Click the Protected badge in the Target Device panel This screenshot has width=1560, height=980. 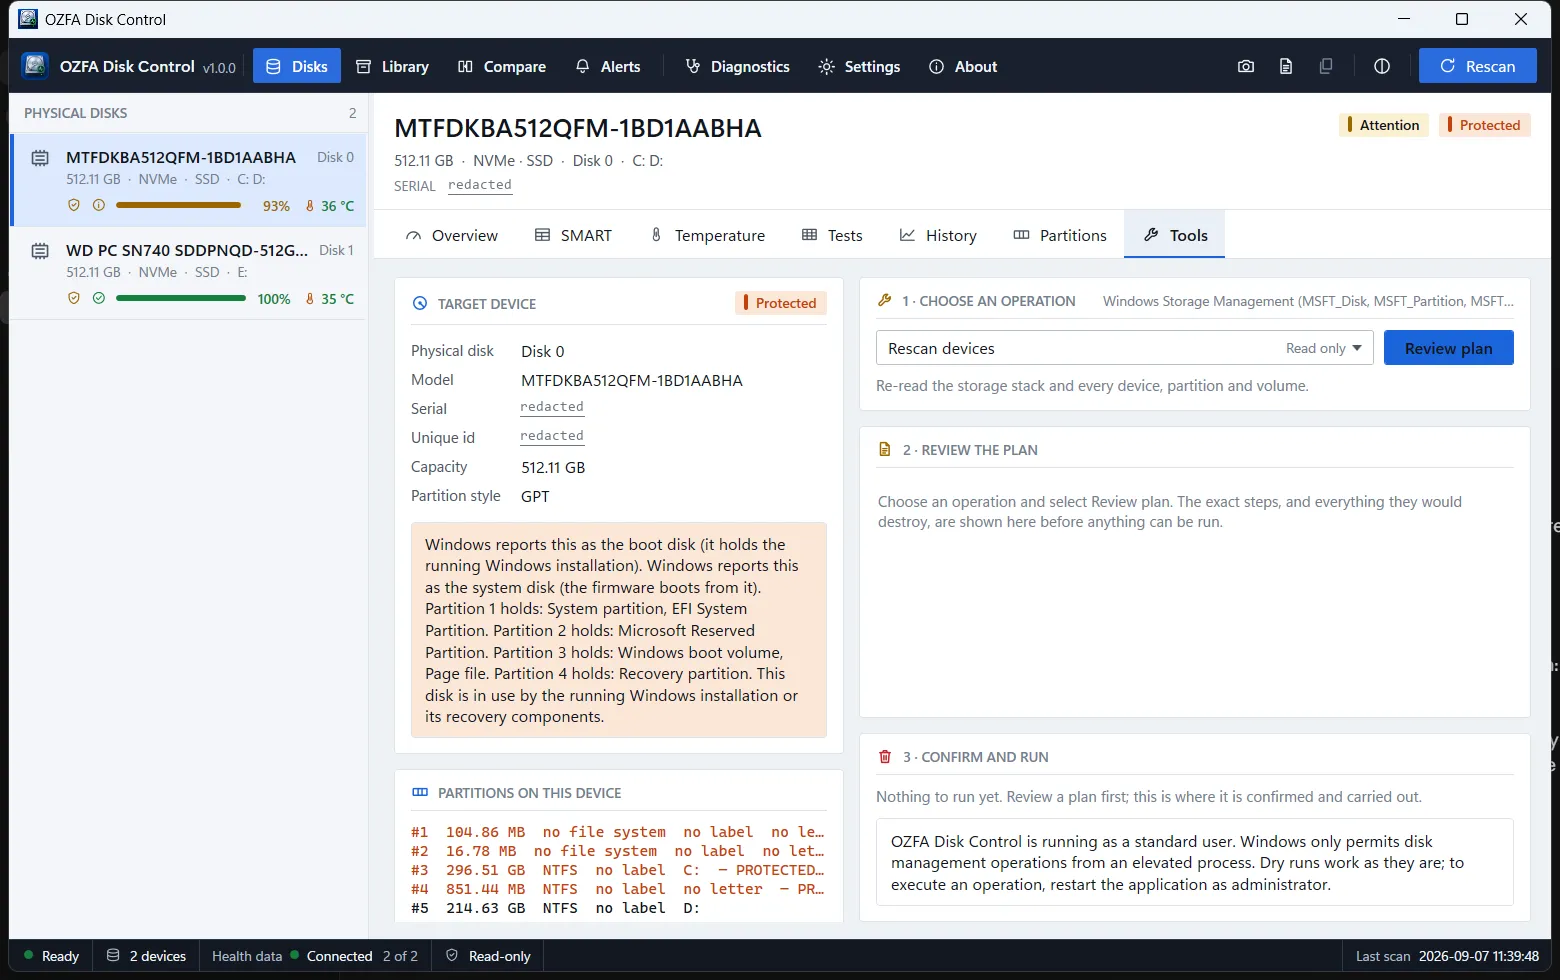coord(781,303)
